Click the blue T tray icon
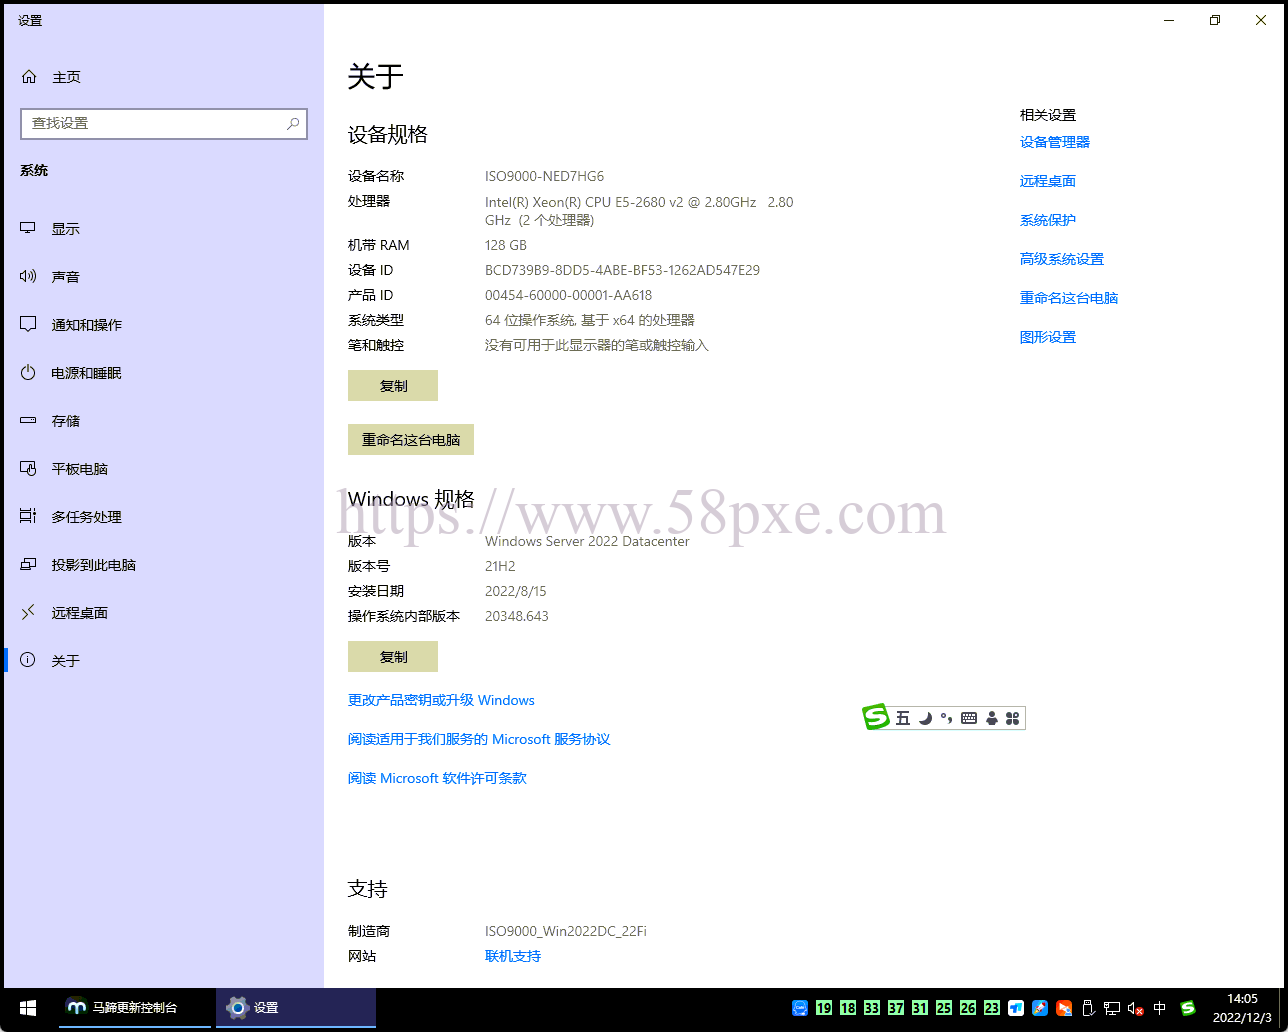The image size is (1288, 1032). pos(1016,1008)
